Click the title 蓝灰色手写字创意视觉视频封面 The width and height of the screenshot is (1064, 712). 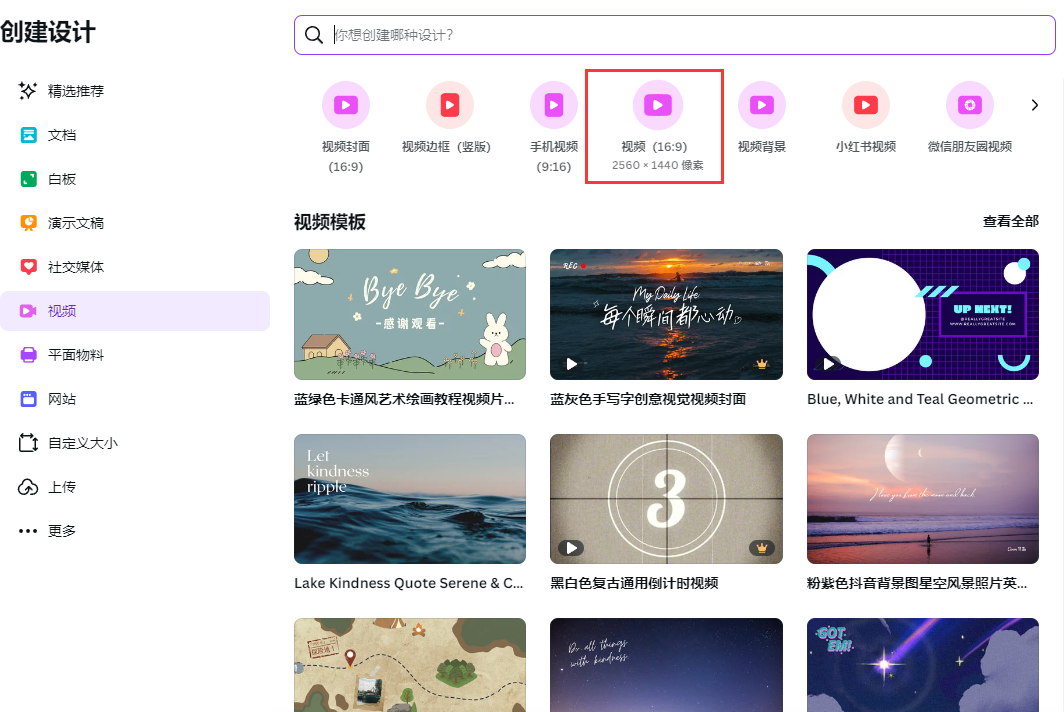(648, 399)
